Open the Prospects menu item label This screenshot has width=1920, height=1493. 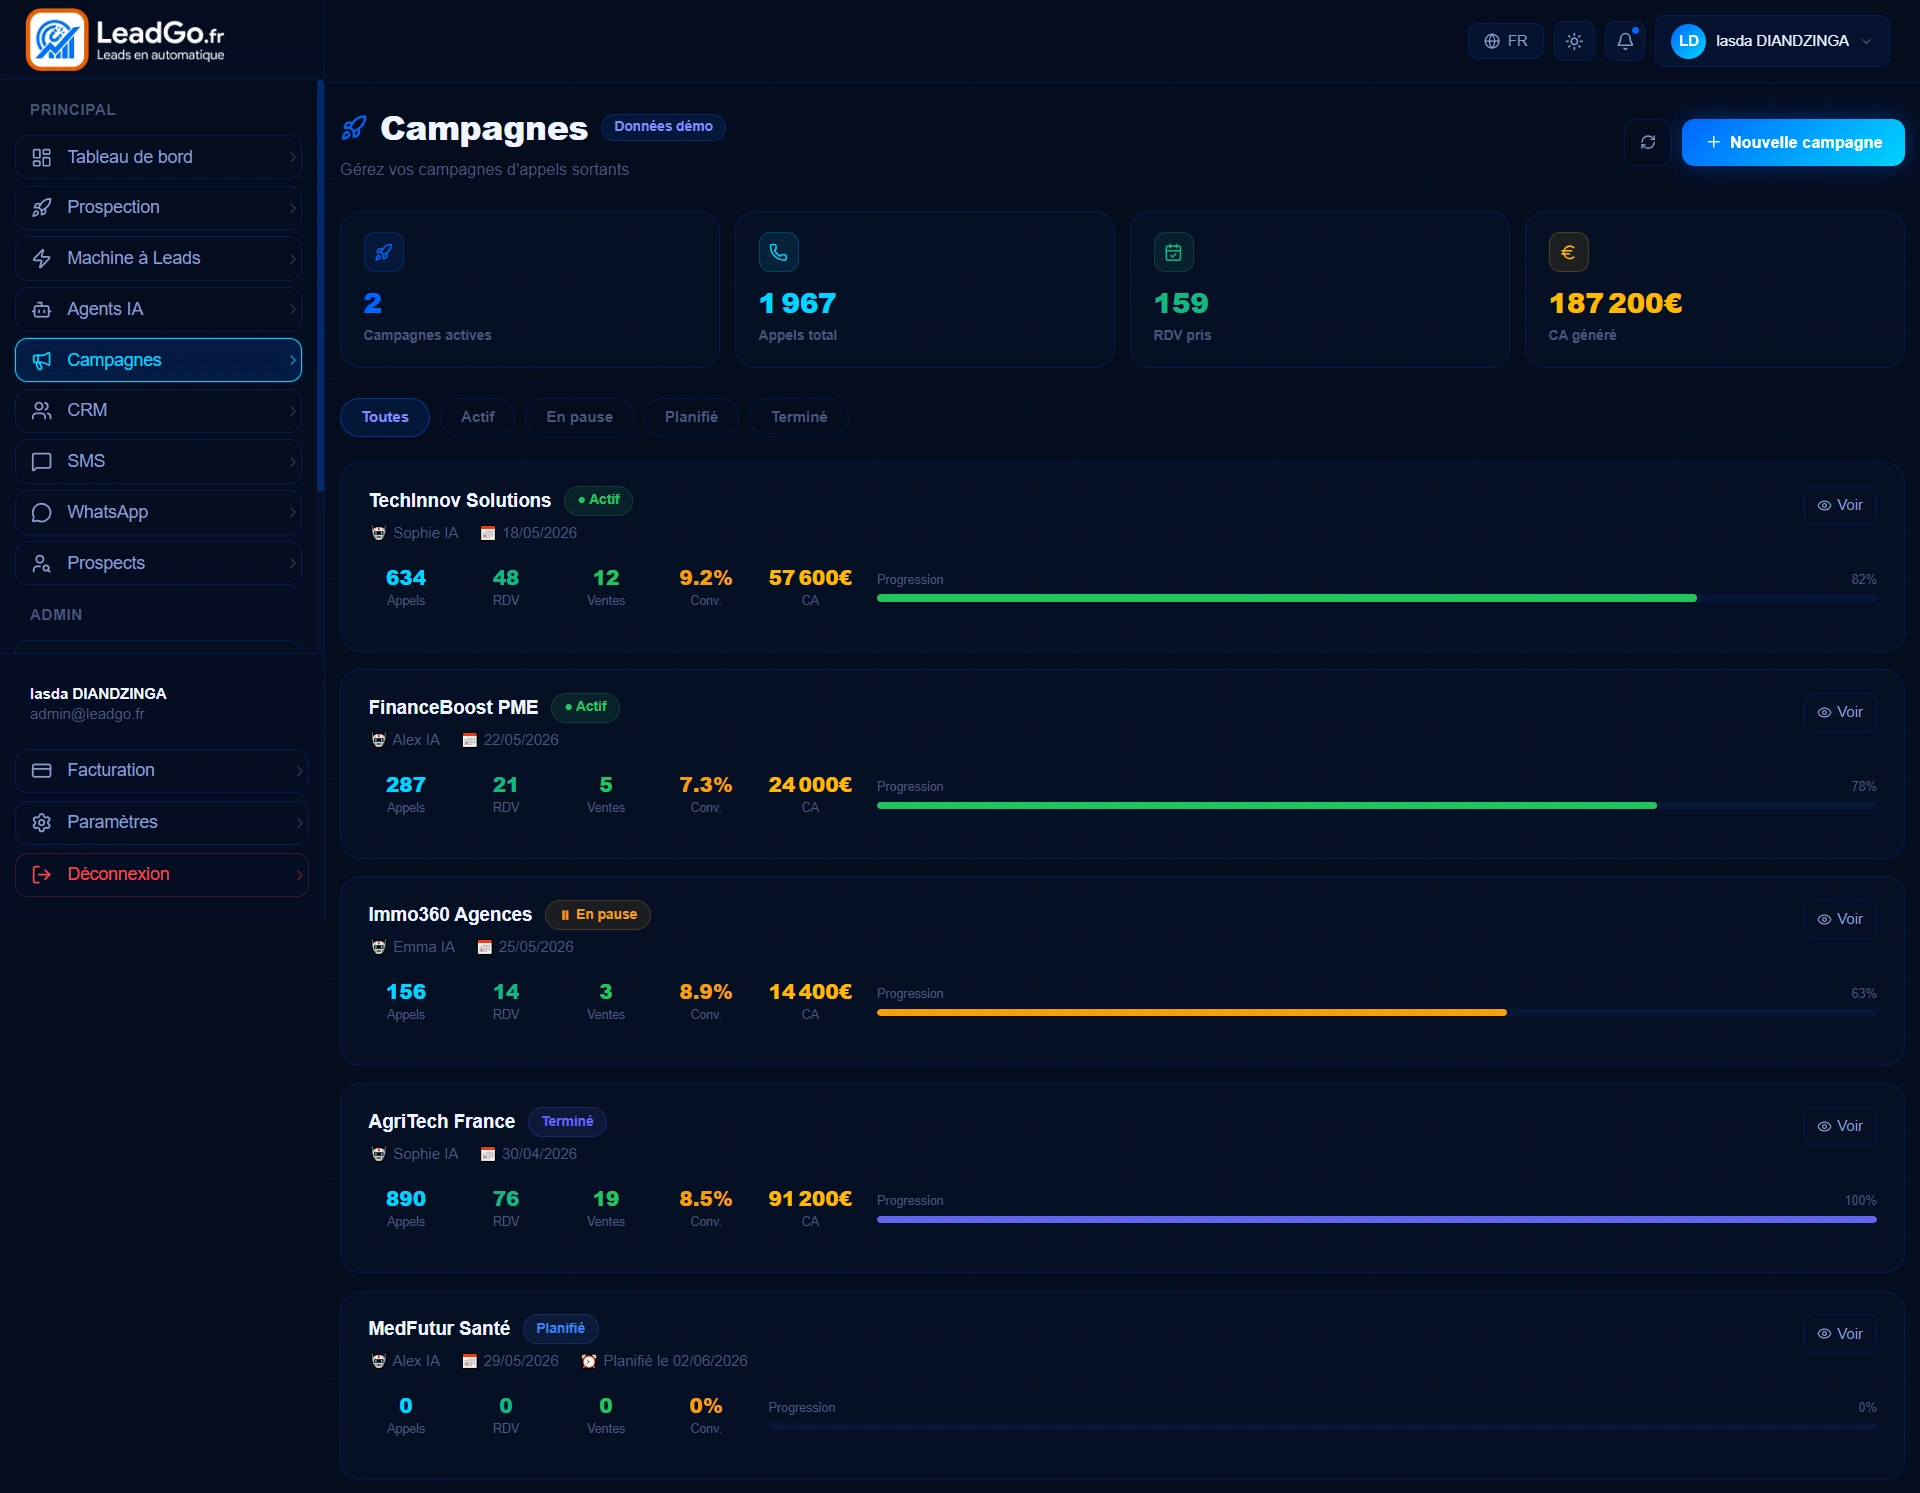tap(106, 563)
